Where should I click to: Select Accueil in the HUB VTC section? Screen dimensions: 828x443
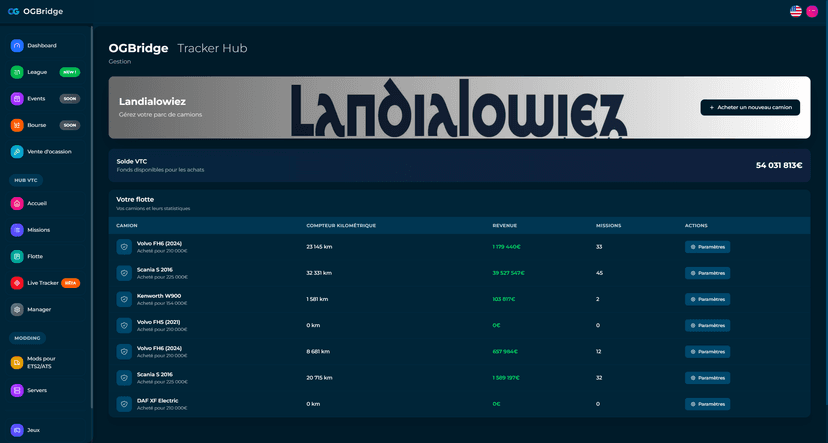(x=37, y=203)
